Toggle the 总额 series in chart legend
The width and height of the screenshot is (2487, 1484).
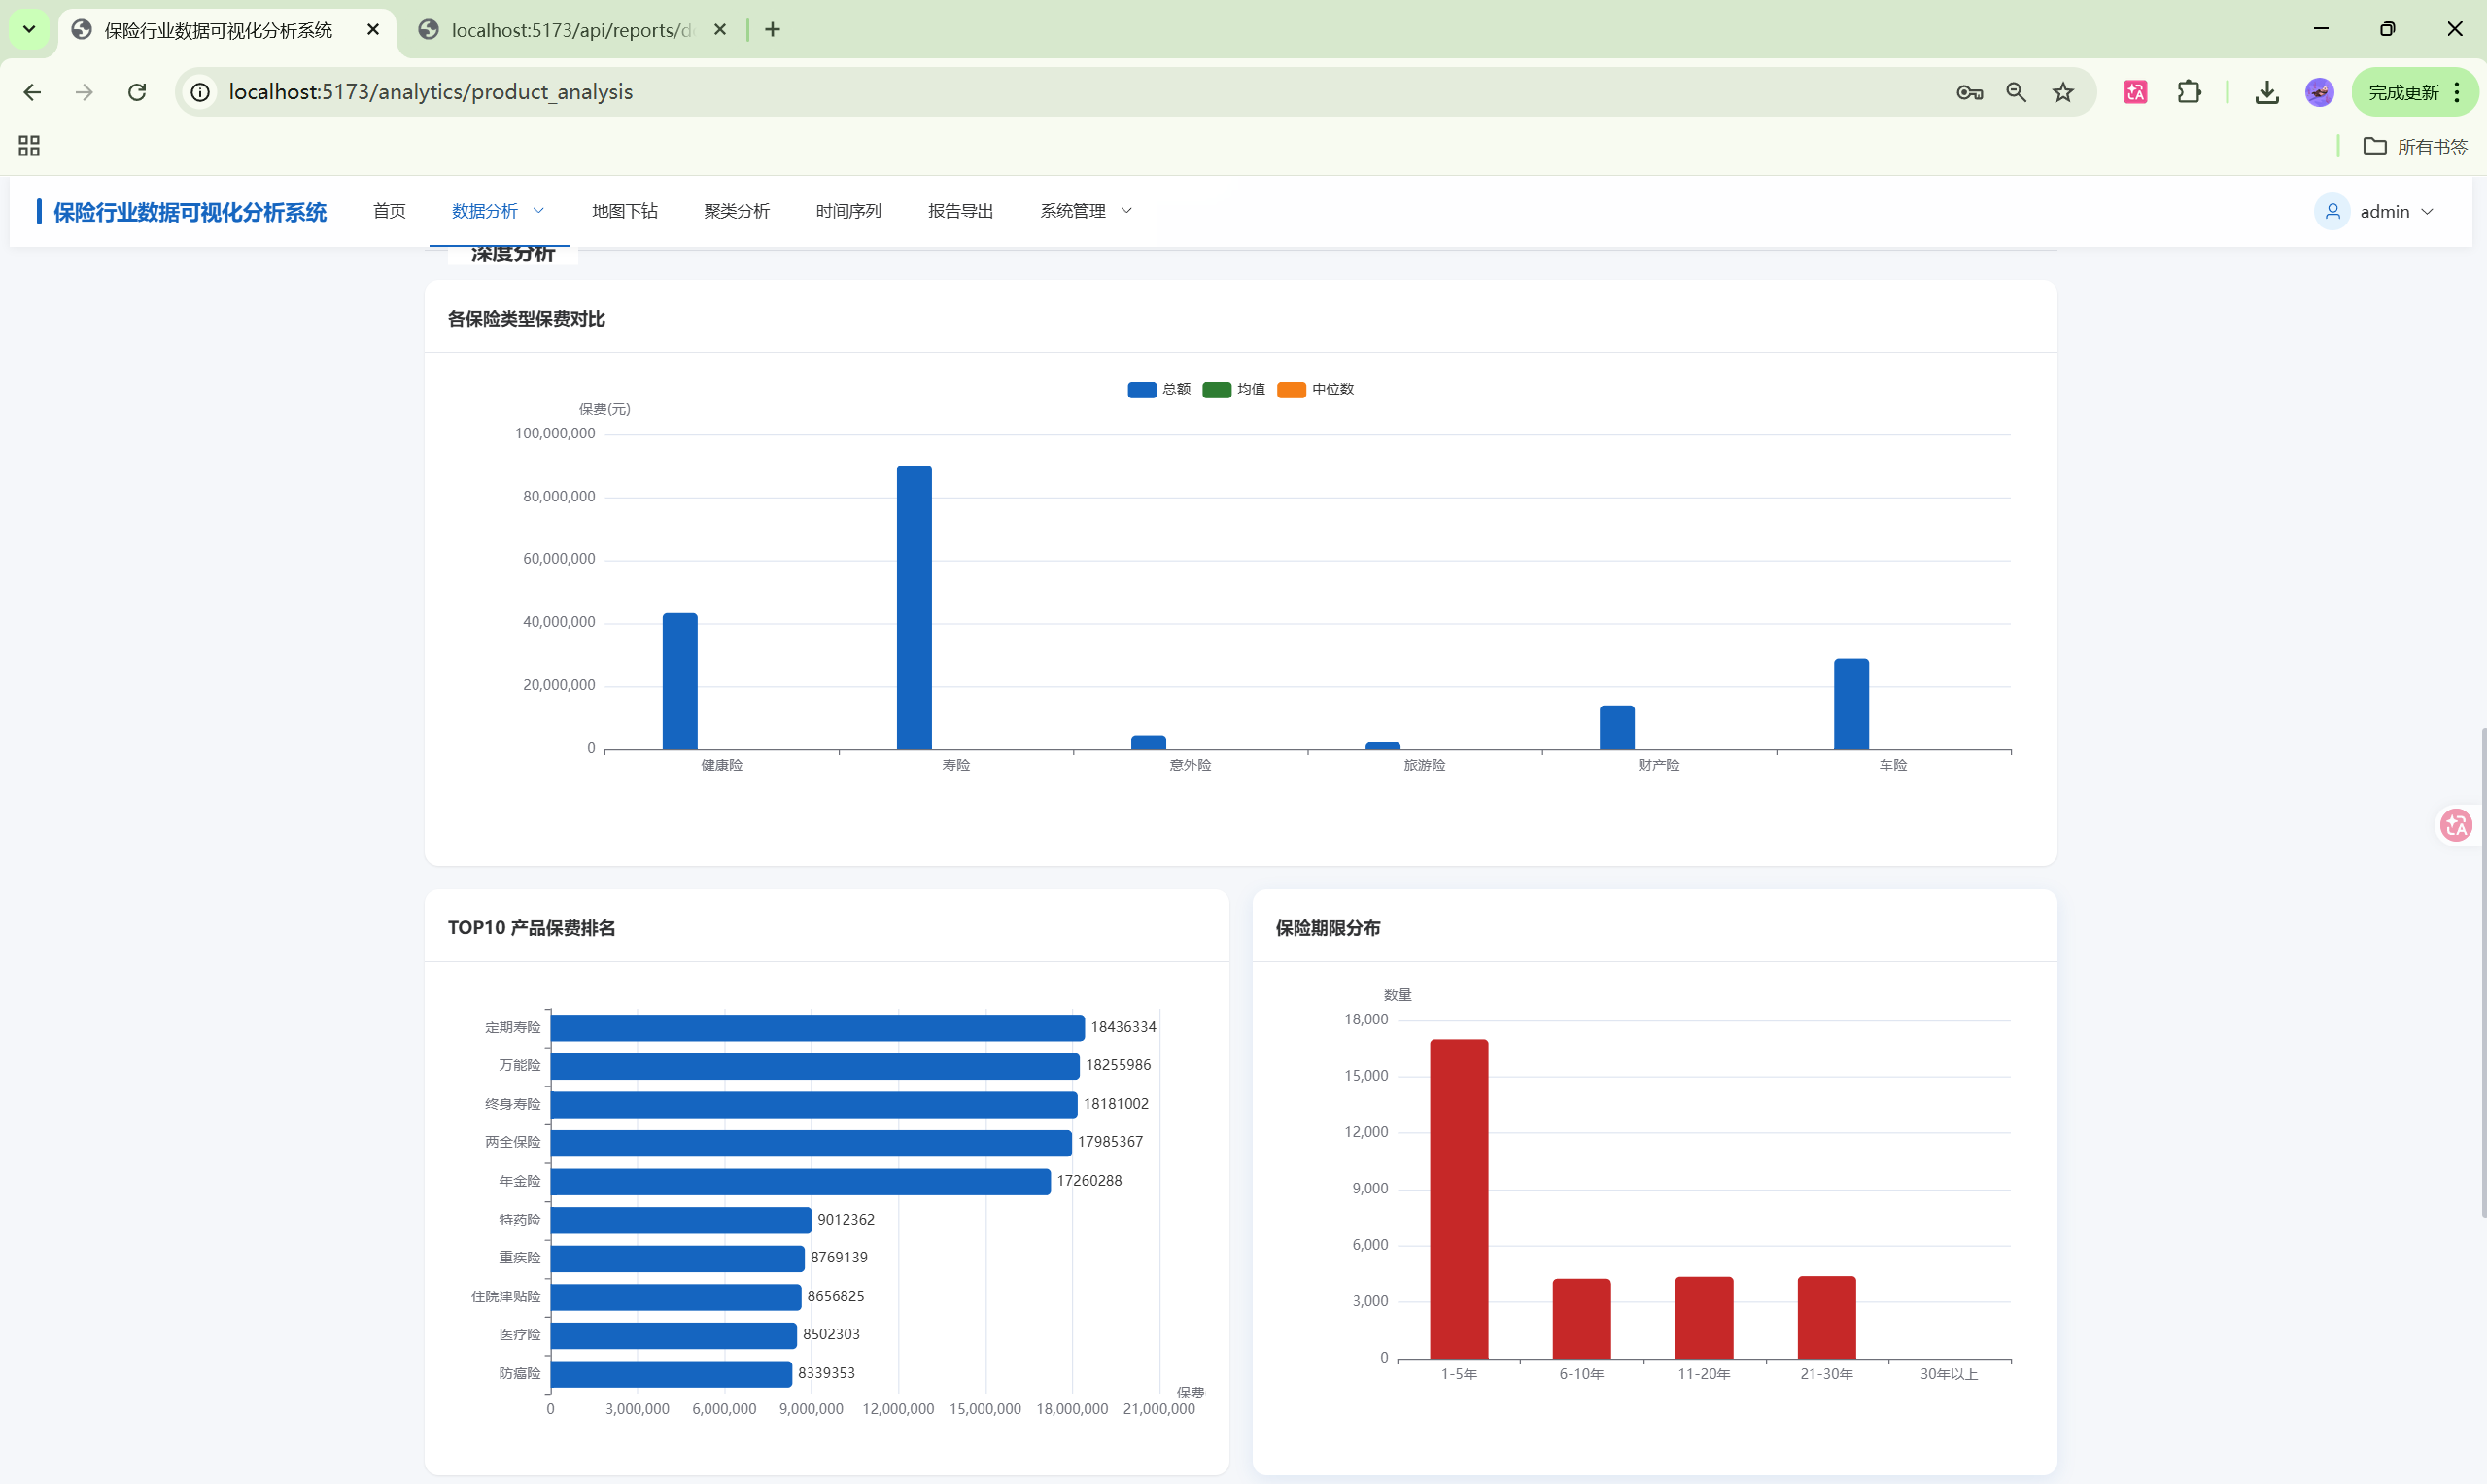click(1158, 389)
